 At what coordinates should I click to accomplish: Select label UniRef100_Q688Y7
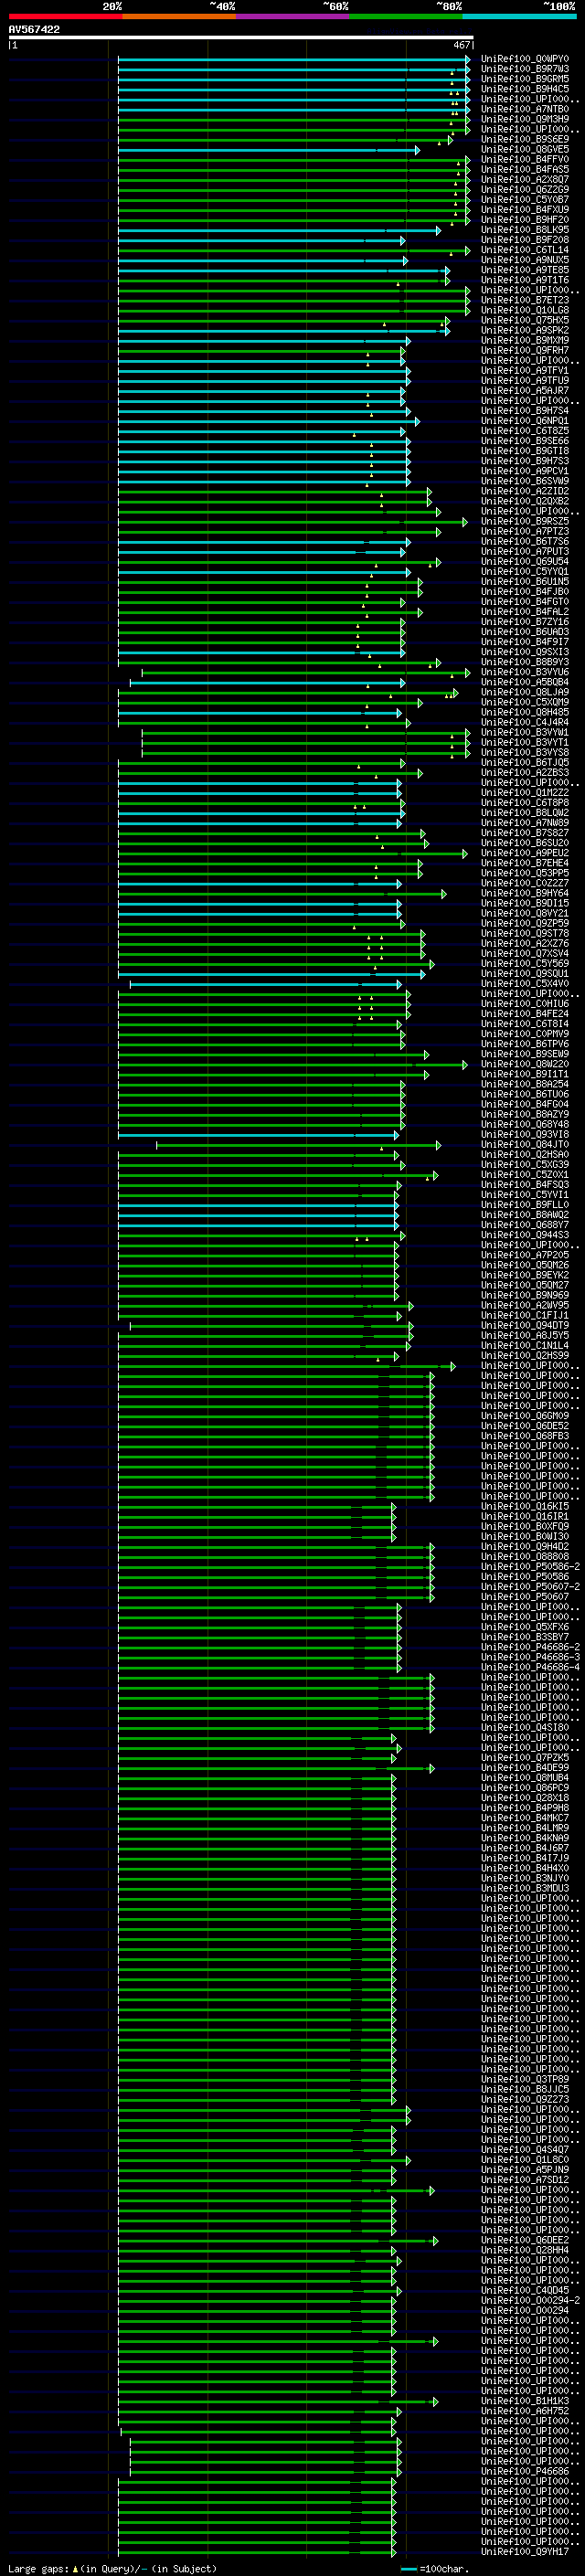[525, 1224]
